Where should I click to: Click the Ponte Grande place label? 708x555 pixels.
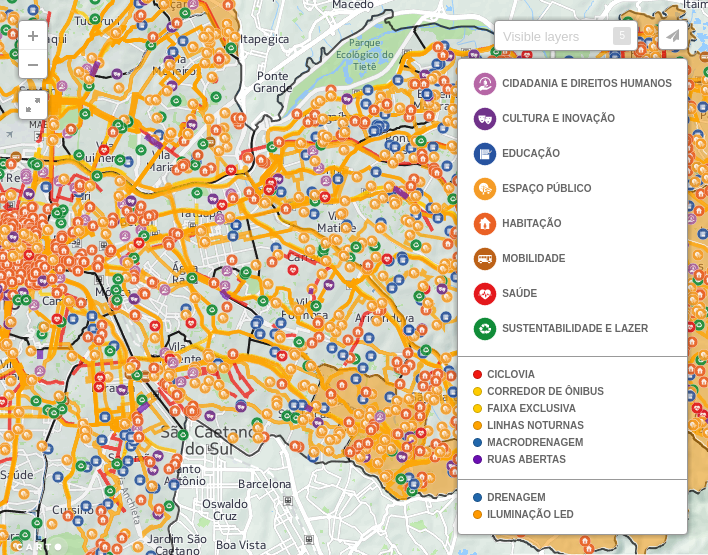tap(272, 82)
